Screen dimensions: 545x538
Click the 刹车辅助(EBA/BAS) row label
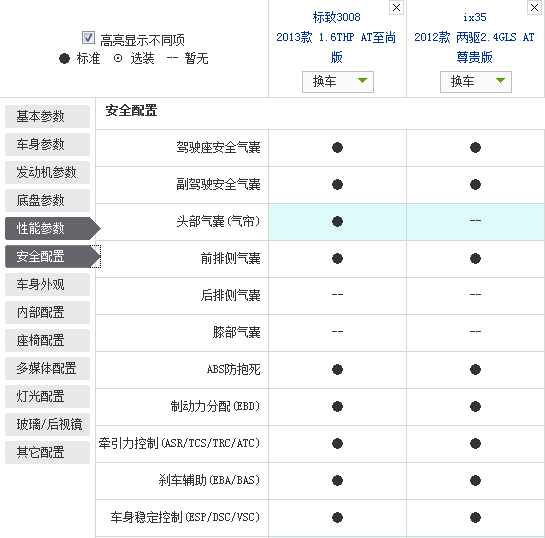coord(209,480)
